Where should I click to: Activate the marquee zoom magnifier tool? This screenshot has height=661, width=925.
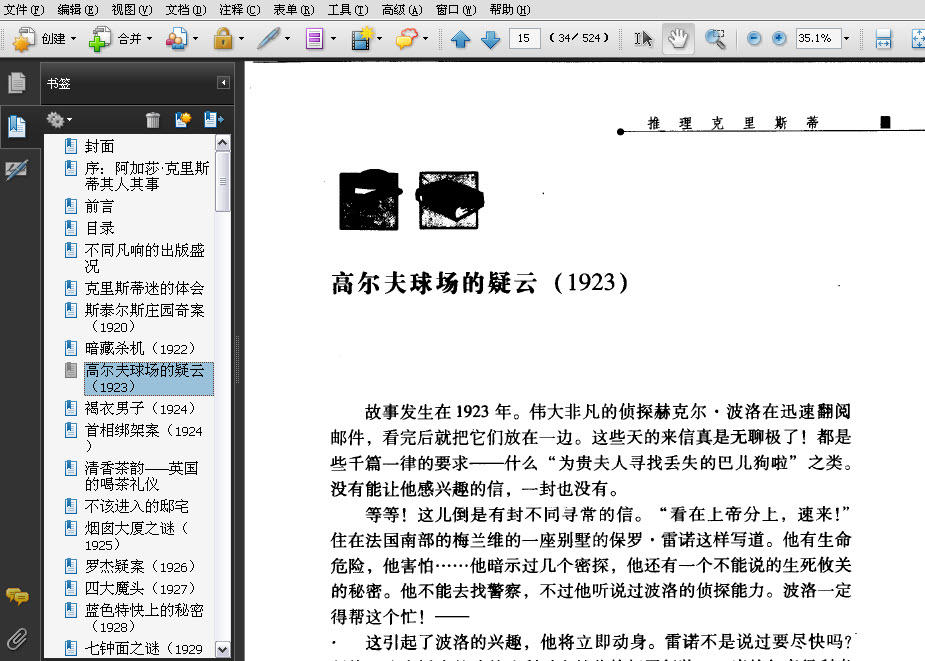(715, 39)
